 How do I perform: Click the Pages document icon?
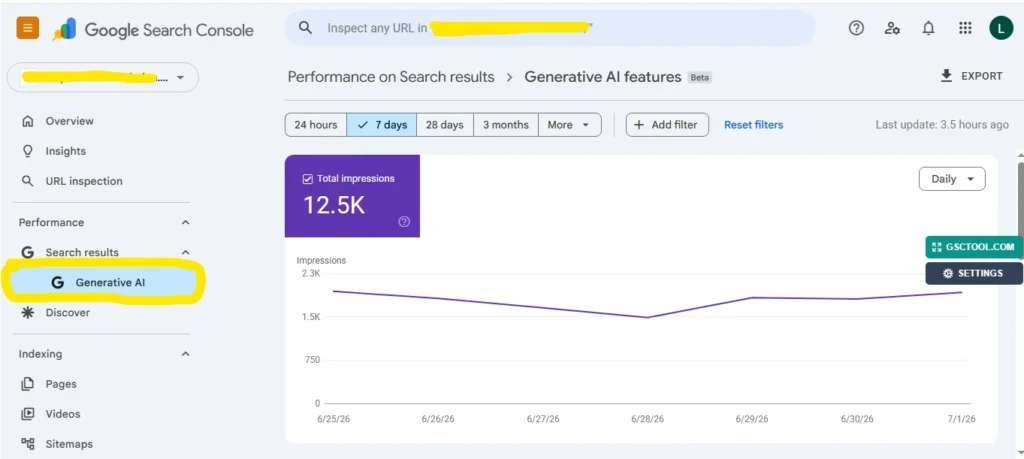27,384
